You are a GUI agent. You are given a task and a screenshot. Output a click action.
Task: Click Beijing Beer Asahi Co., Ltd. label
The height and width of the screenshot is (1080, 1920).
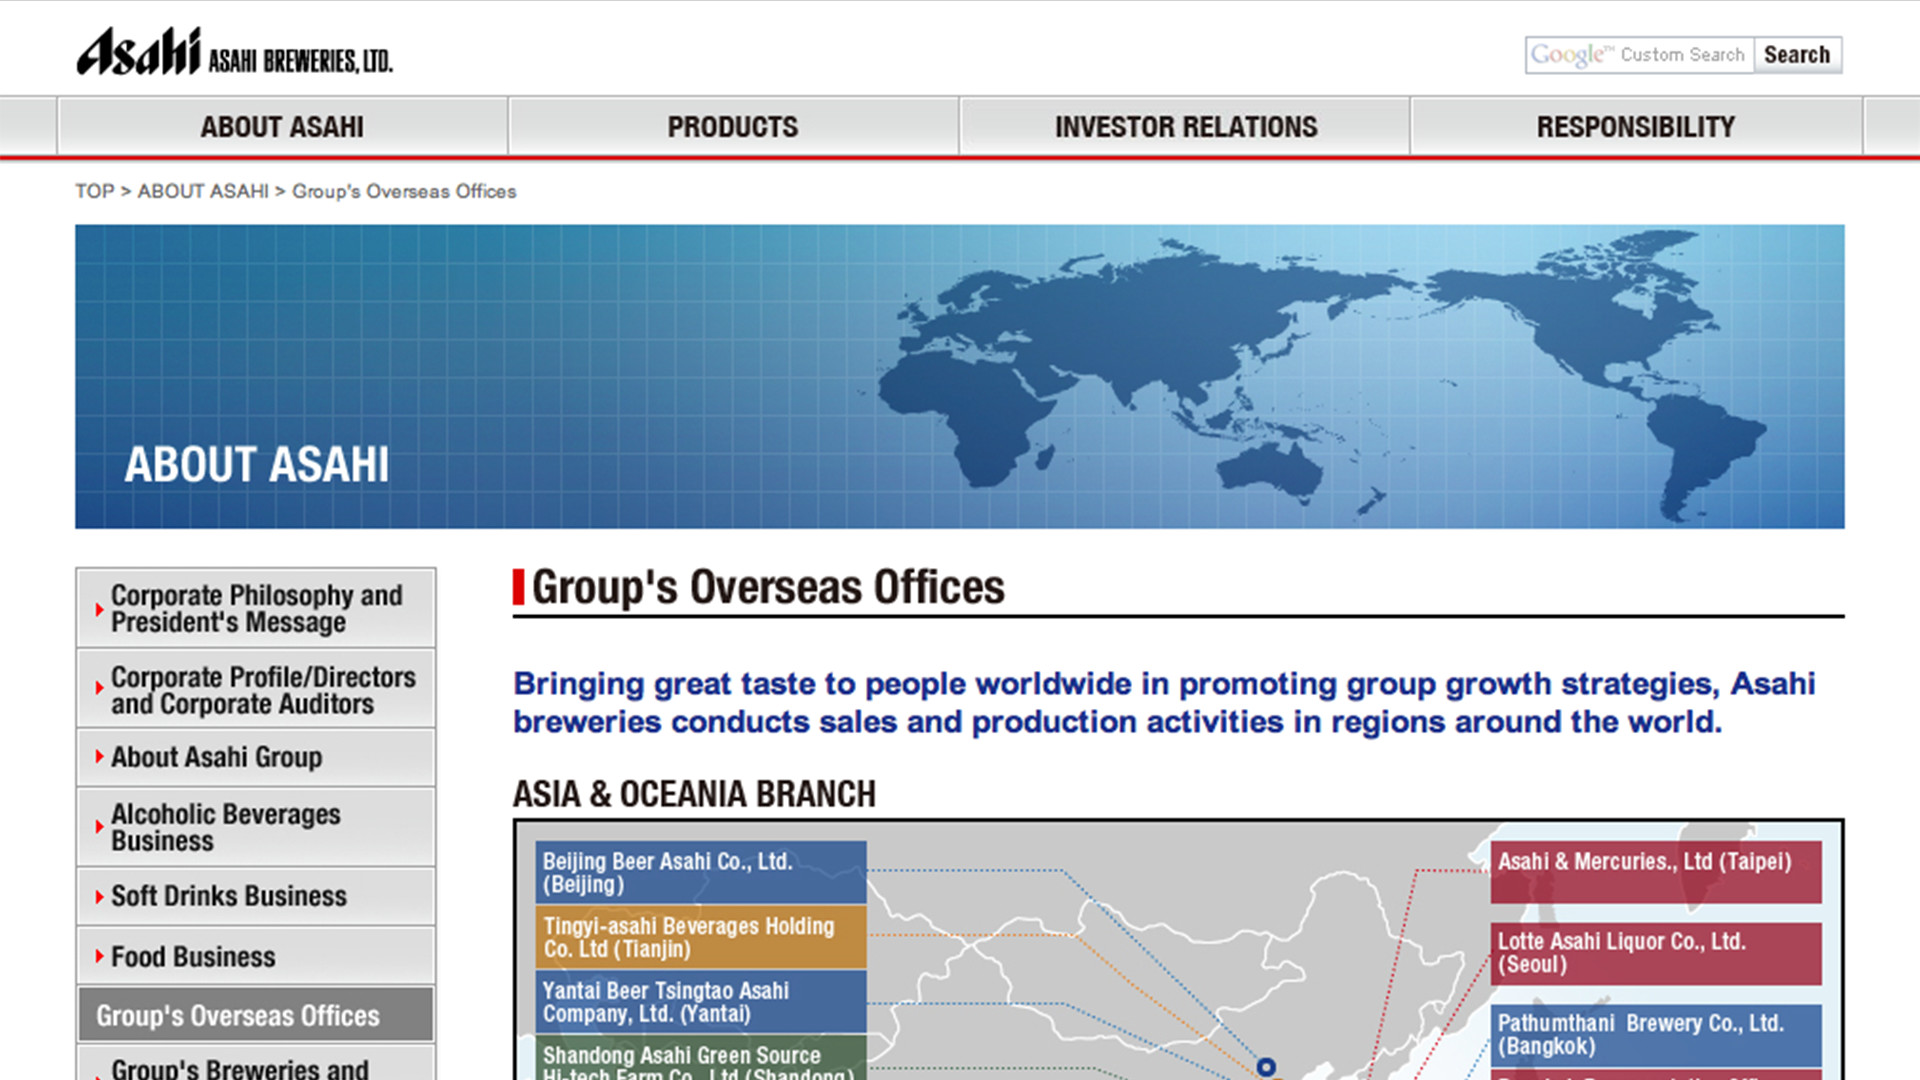pos(701,872)
